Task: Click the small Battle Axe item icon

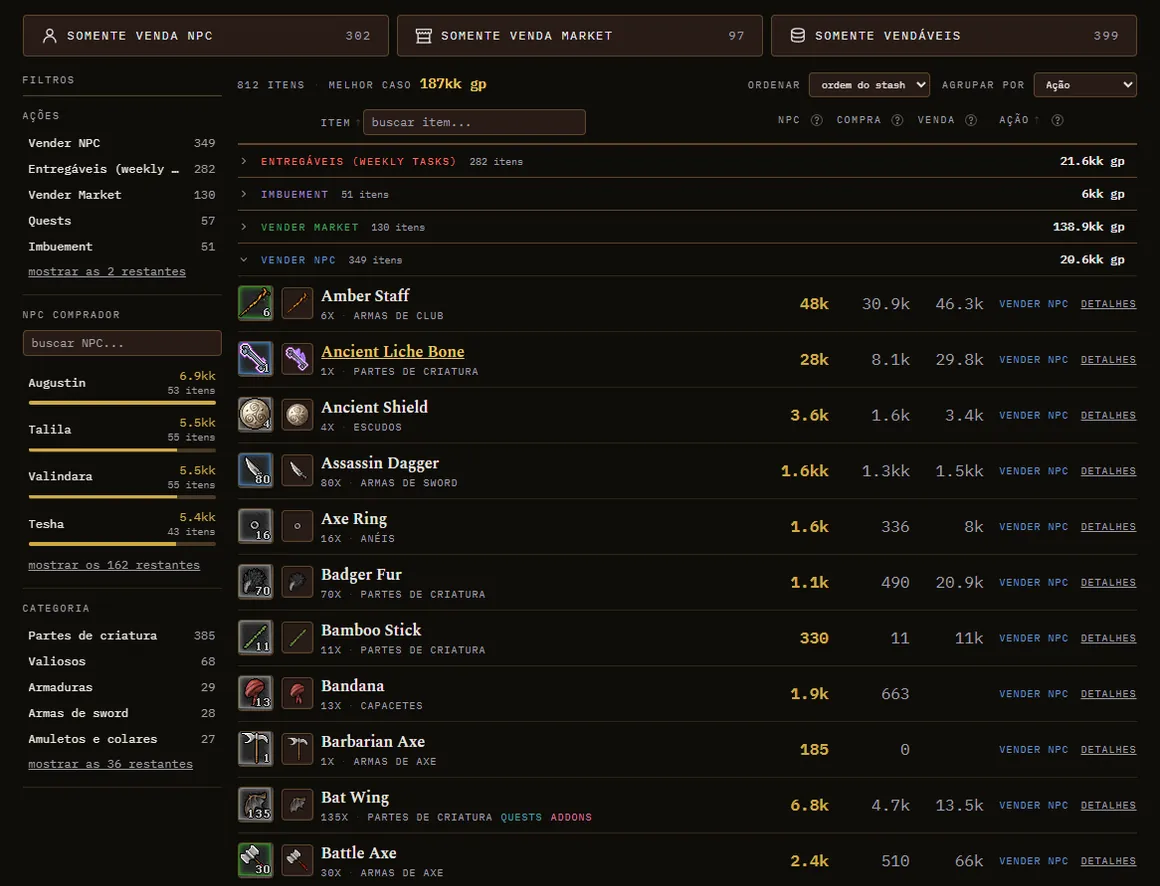Action: coord(297,861)
